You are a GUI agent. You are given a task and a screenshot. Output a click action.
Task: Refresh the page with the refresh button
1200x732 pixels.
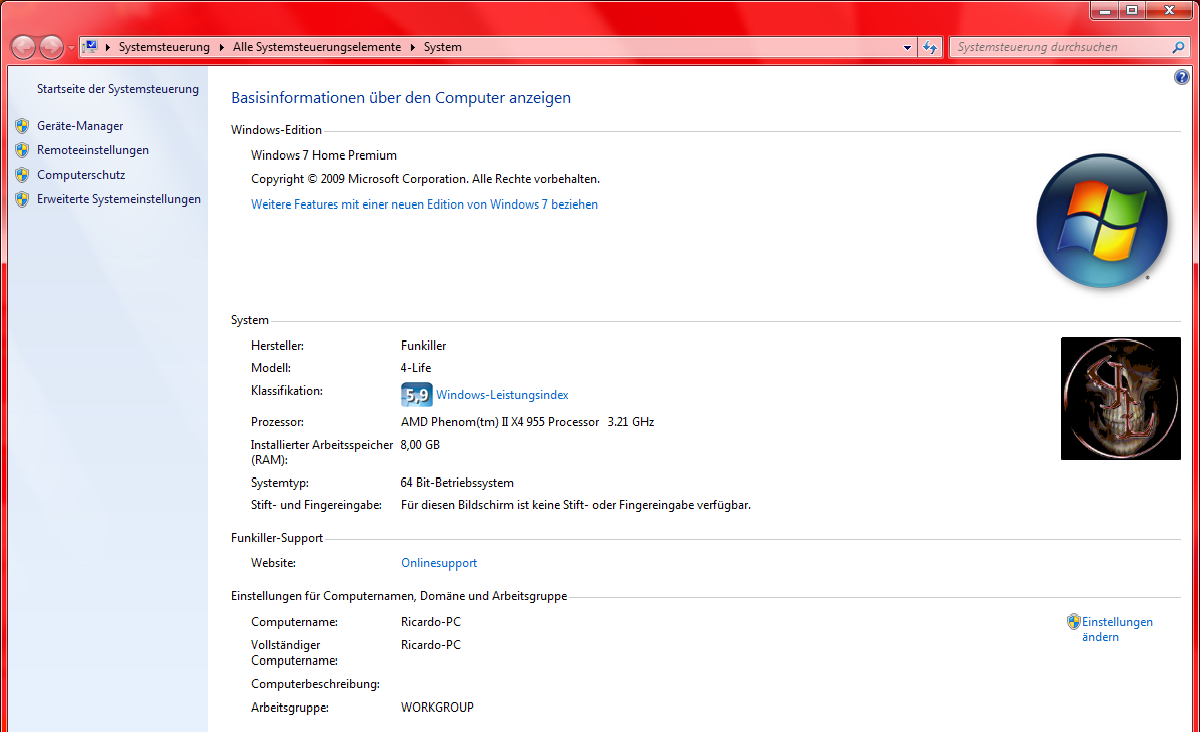click(930, 47)
